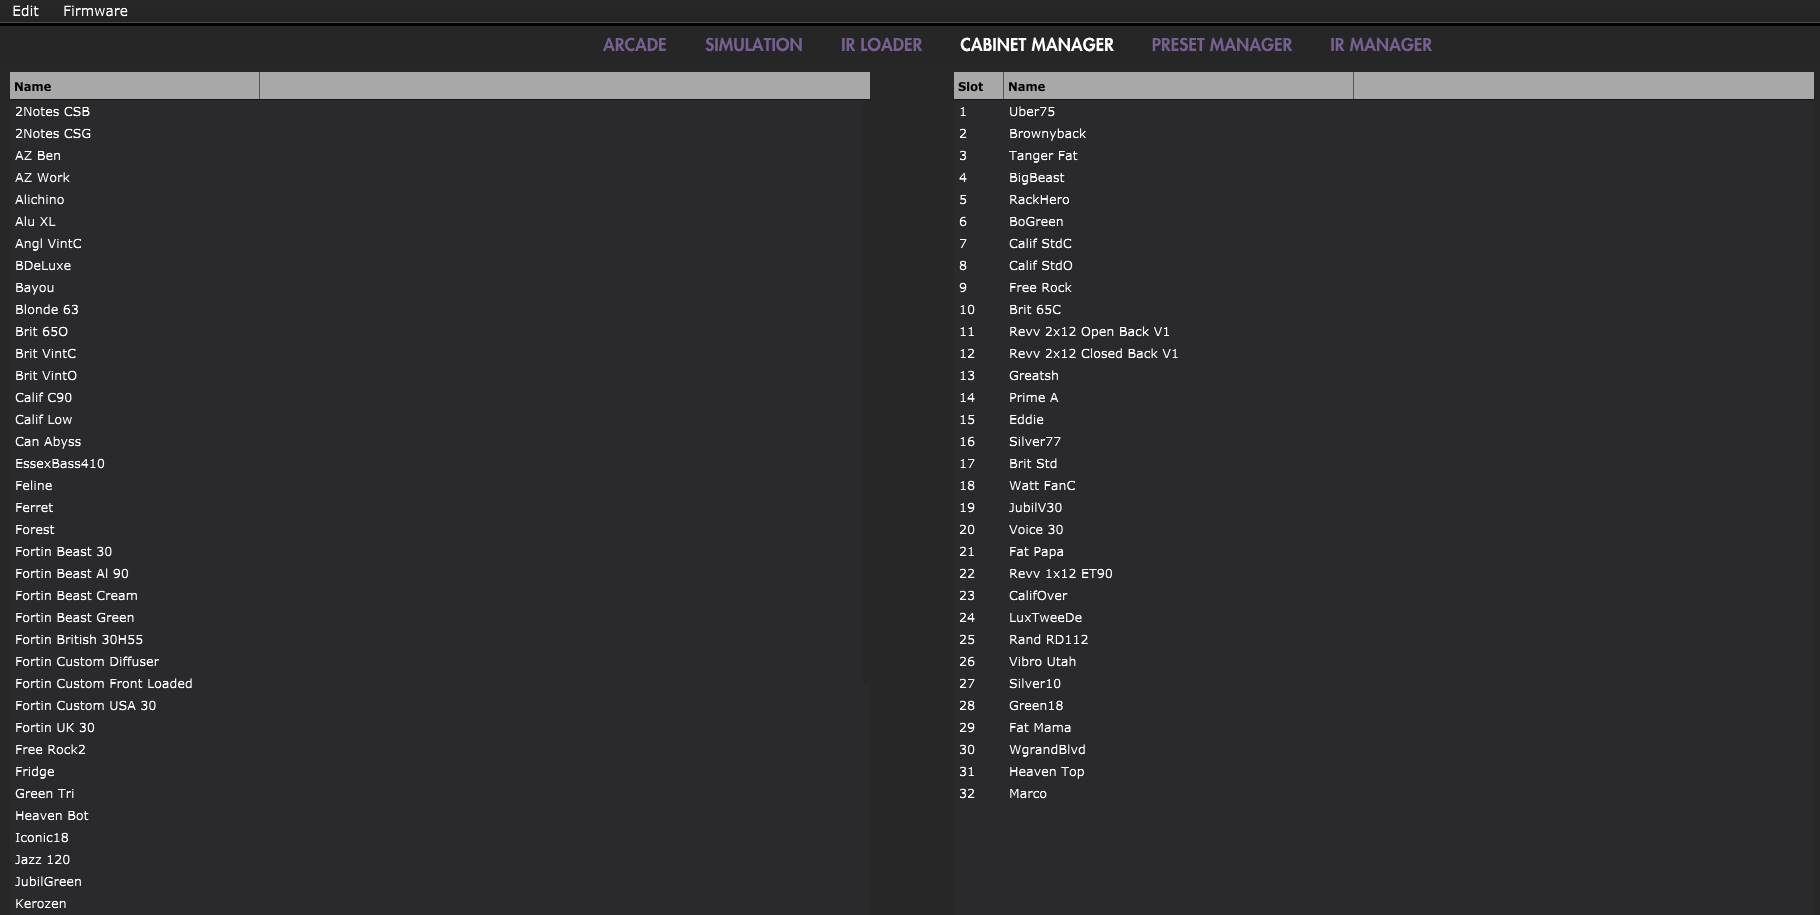Switch to the SIMULATION tab

(753, 45)
